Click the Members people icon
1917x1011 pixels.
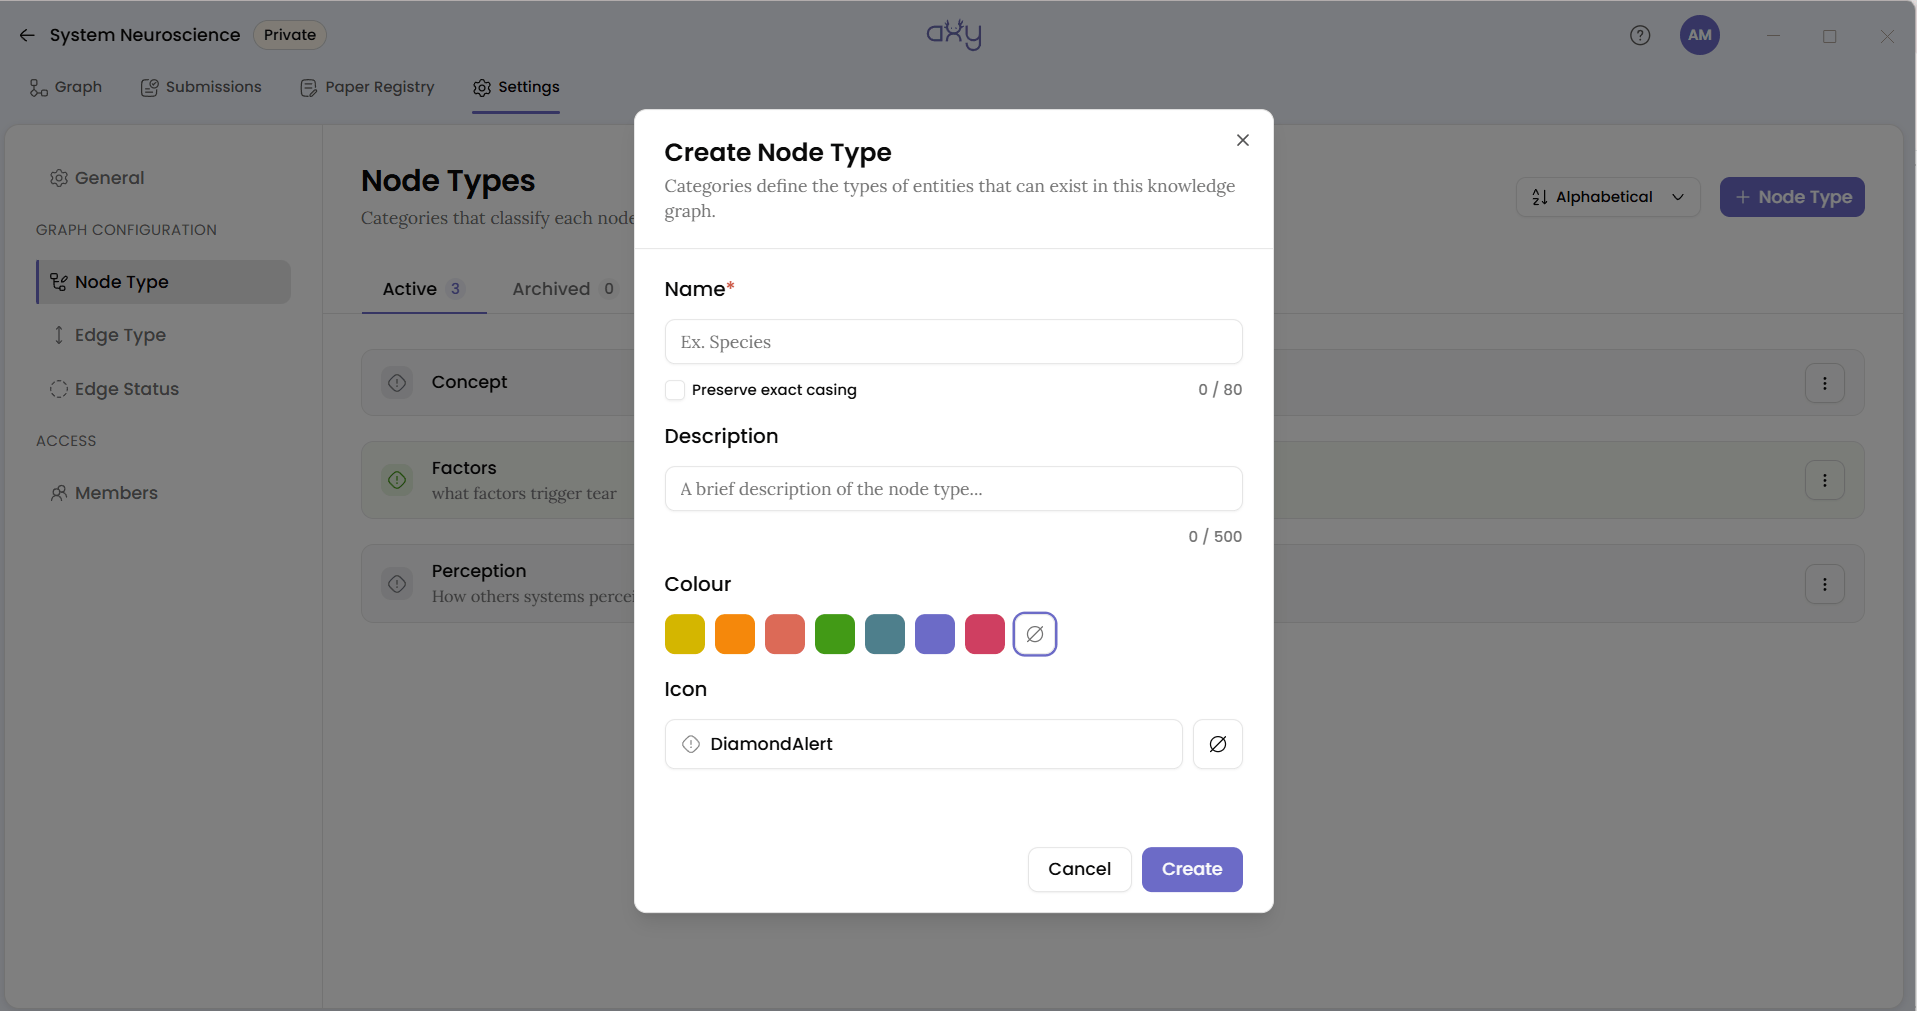[59, 493]
